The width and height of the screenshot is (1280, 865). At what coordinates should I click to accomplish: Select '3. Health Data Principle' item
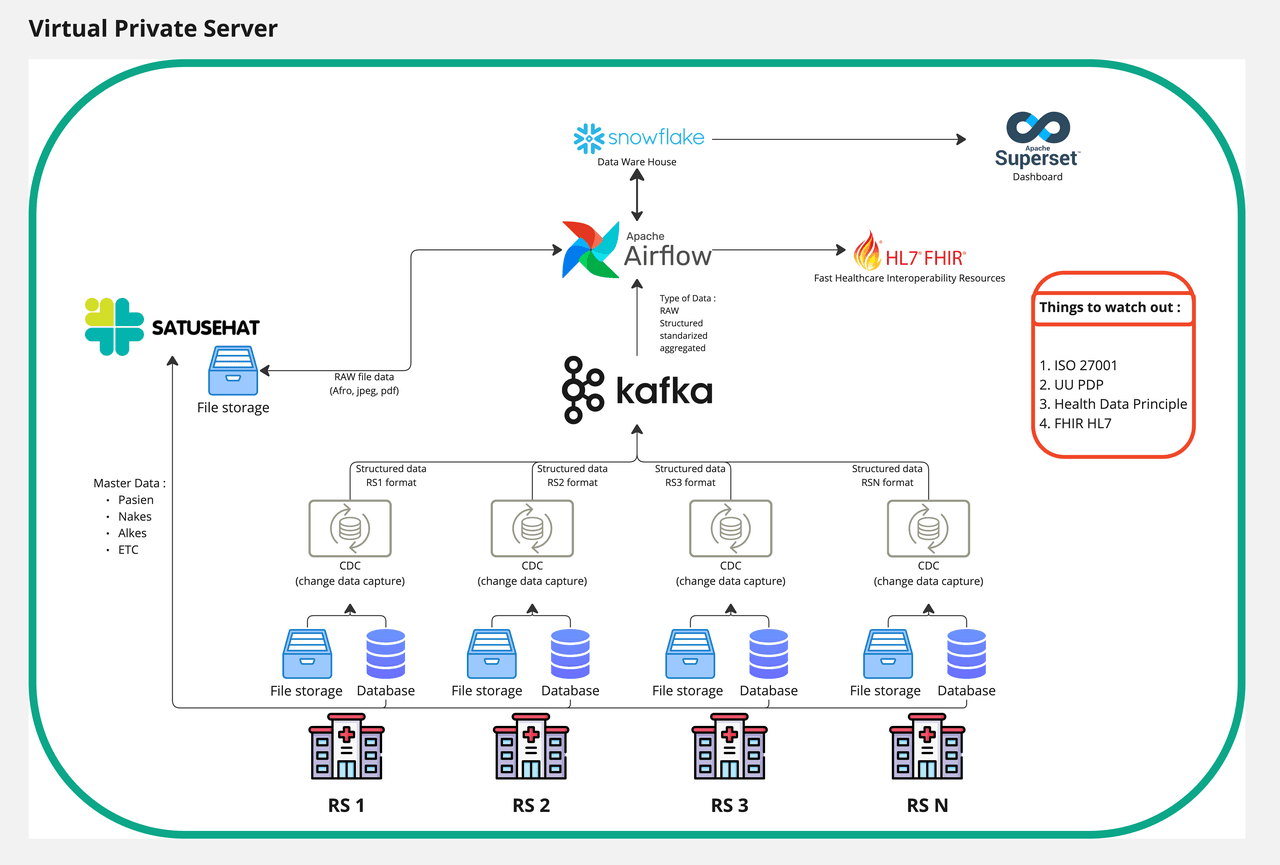(1113, 404)
